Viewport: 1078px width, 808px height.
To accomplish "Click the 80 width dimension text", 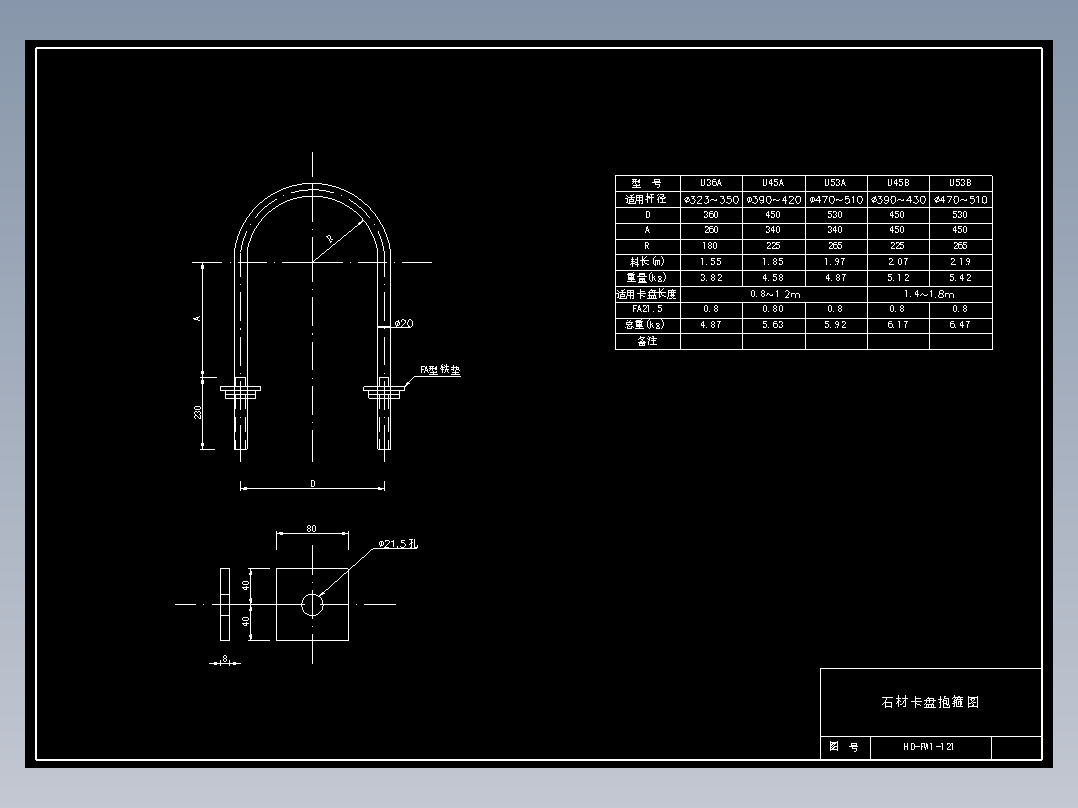I will [x=311, y=529].
